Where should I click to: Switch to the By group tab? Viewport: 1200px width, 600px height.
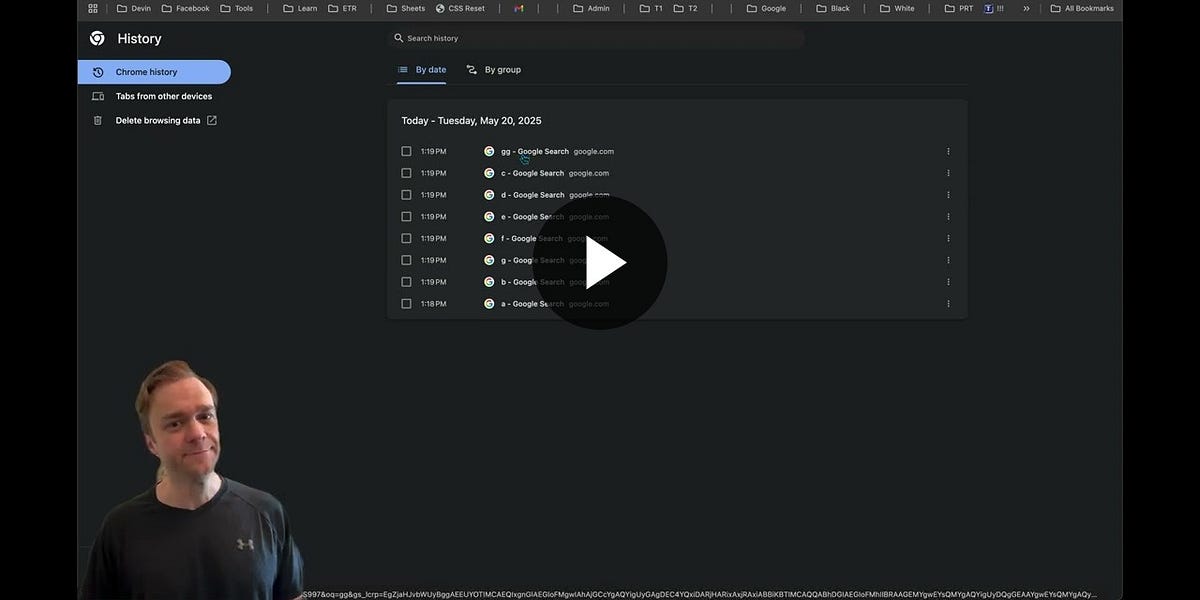pyautogui.click(x=497, y=69)
